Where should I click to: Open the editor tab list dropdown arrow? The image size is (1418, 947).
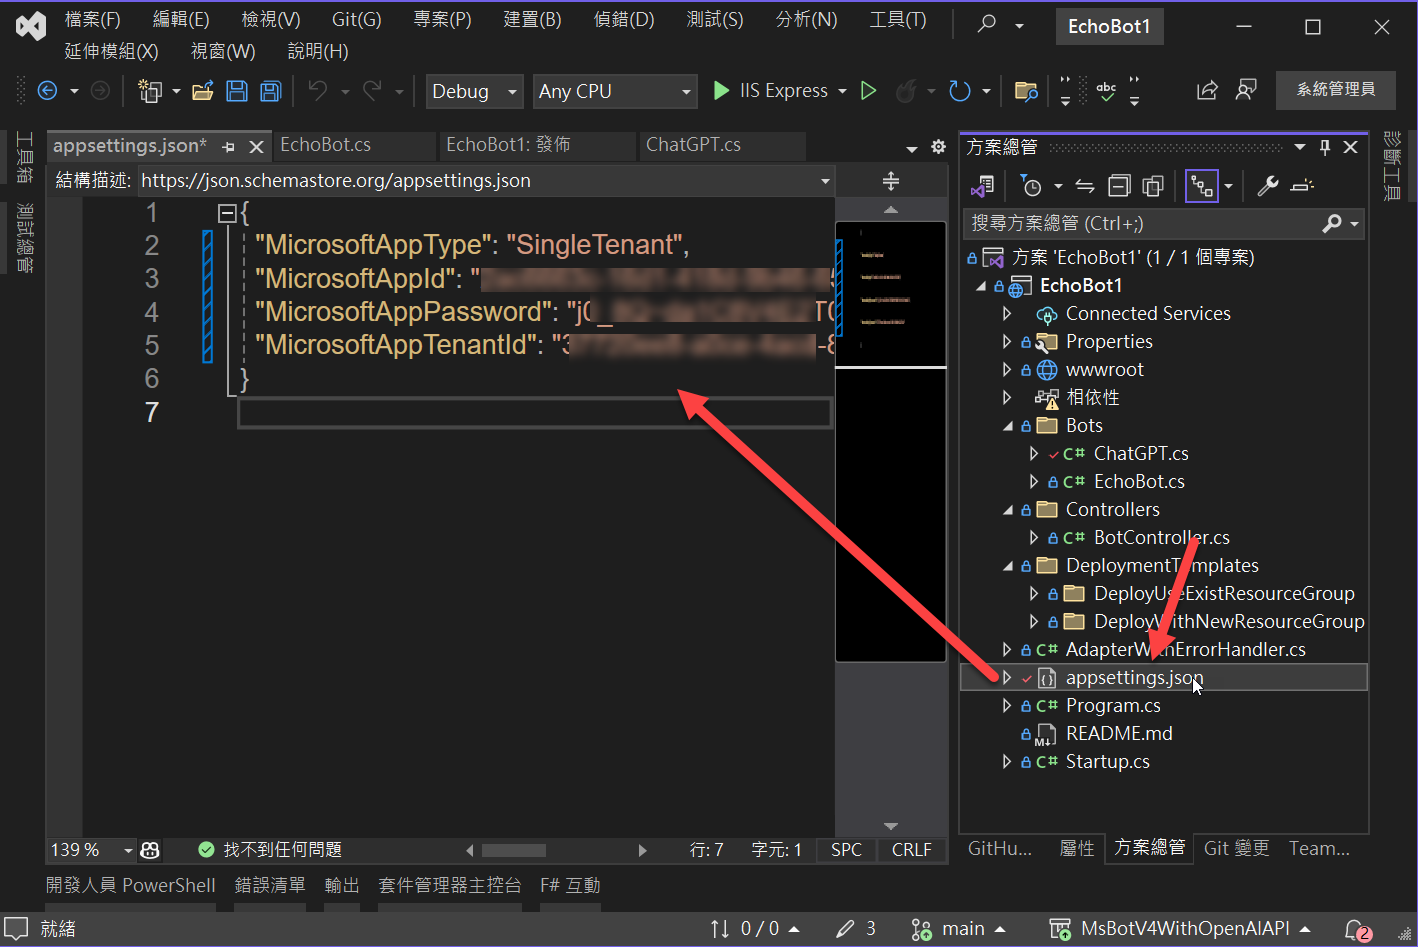point(912,148)
